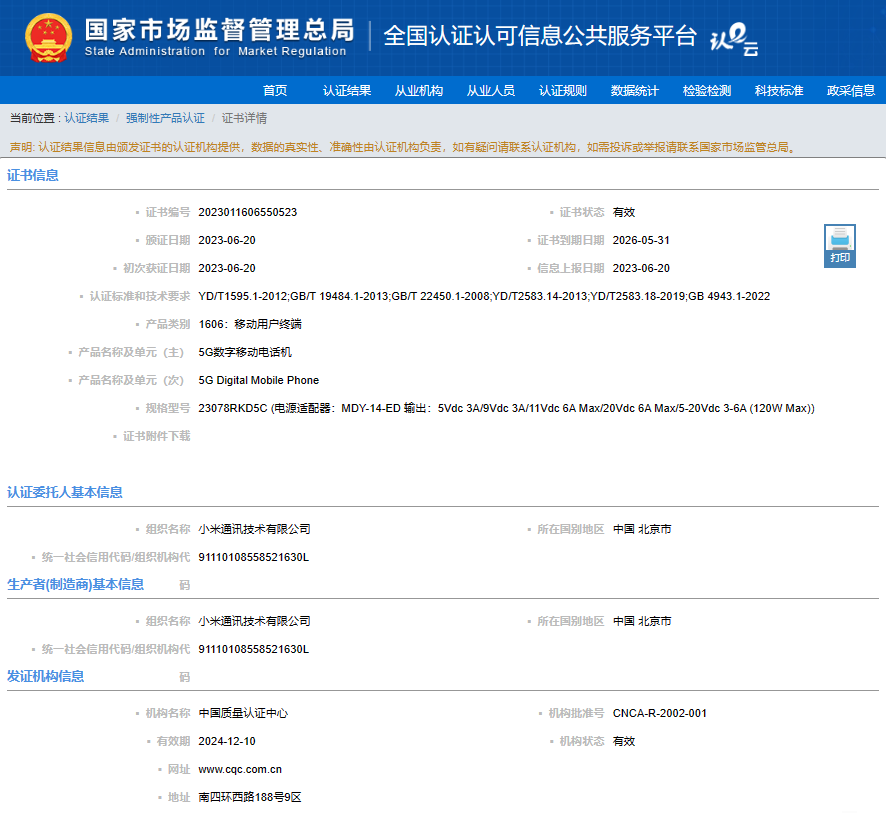
Task: Click 码 icon beside 生产者(制造商)基本信息
Action: click(184, 585)
